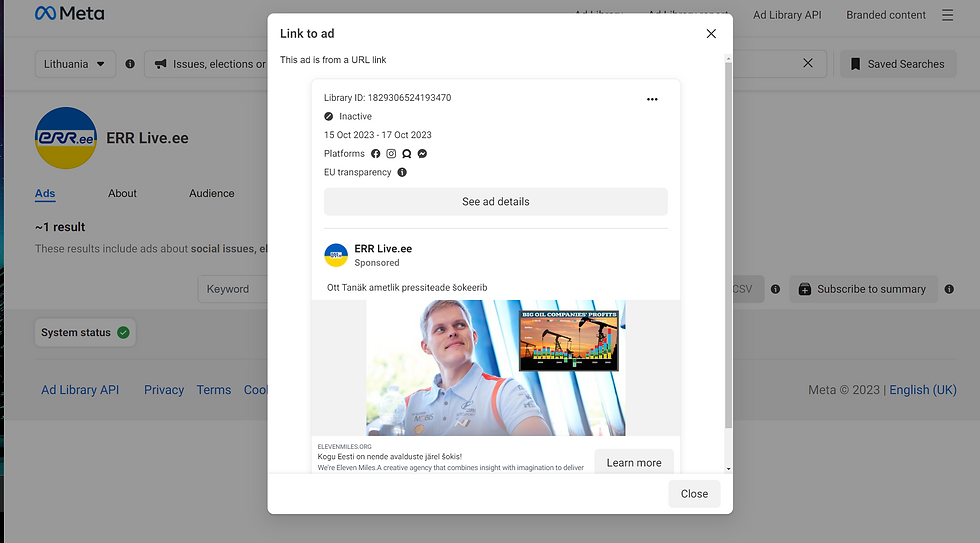Click the Close button in the dialog
Screen dimensions: 980x543
(x=694, y=494)
